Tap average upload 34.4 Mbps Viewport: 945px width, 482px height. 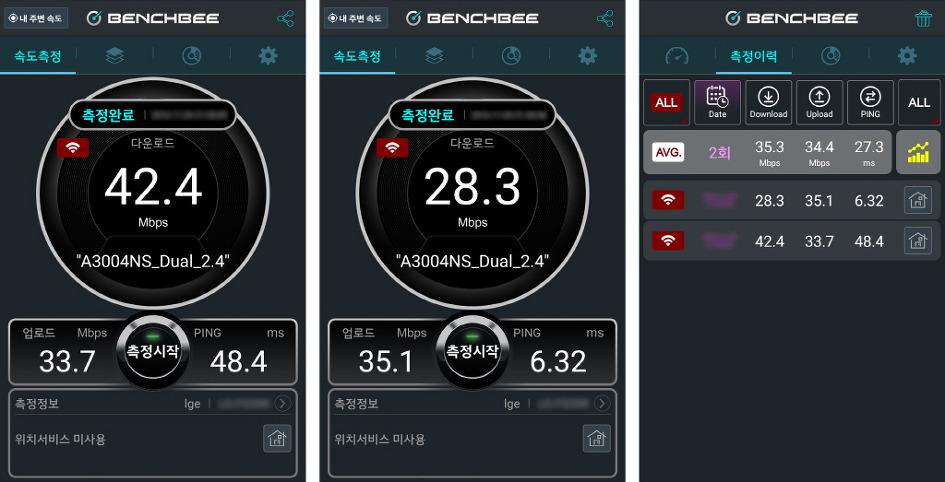(x=819, y=152)
